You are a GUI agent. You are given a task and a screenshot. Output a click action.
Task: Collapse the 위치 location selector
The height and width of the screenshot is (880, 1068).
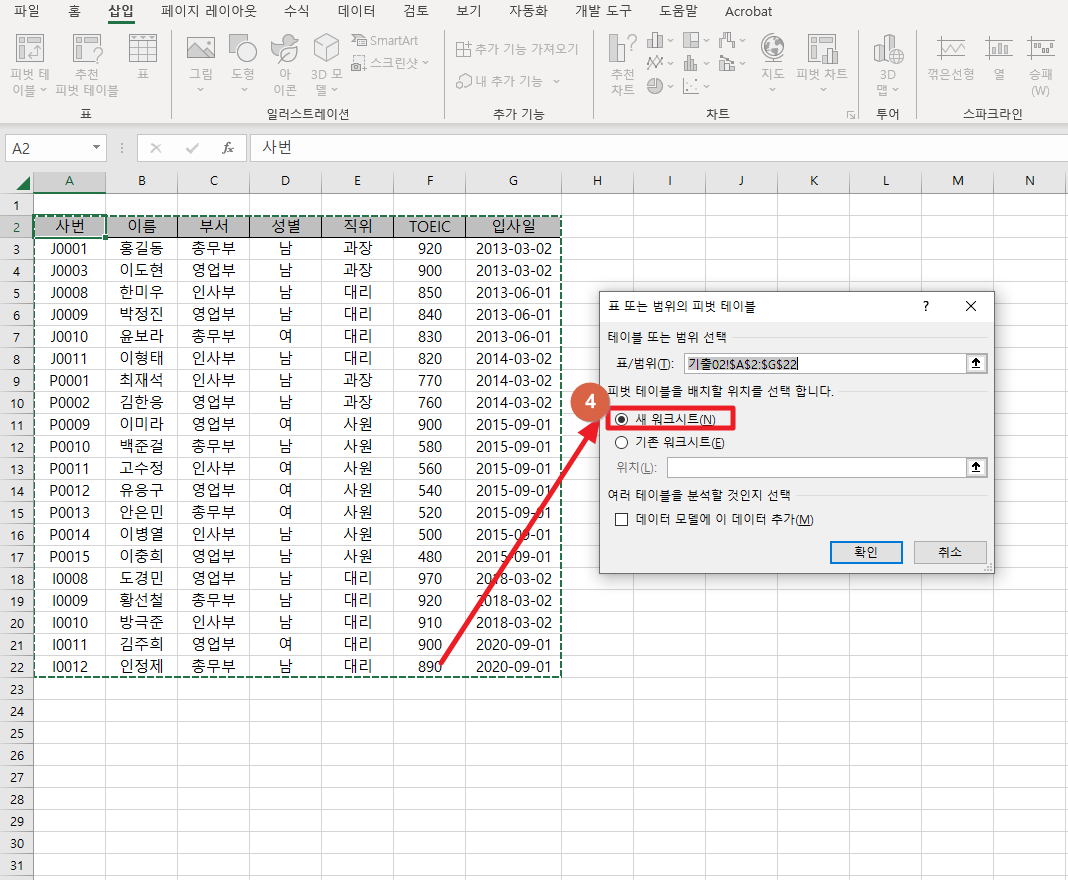[975, 467]
